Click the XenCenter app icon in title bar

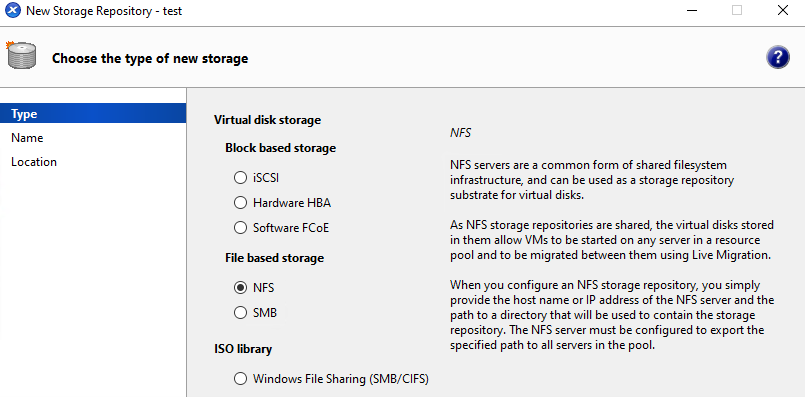(13, 10)
